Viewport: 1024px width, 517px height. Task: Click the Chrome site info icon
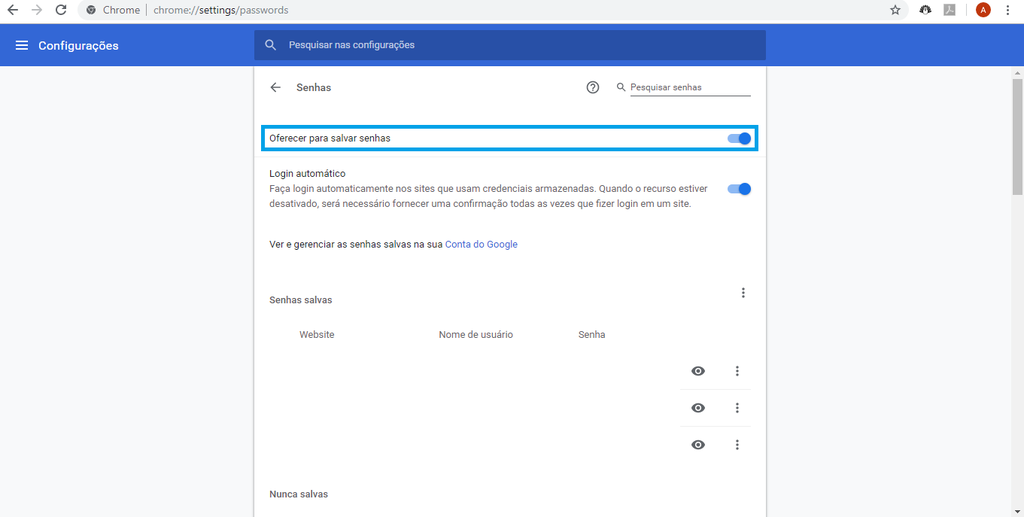click(x=91, y=10)
